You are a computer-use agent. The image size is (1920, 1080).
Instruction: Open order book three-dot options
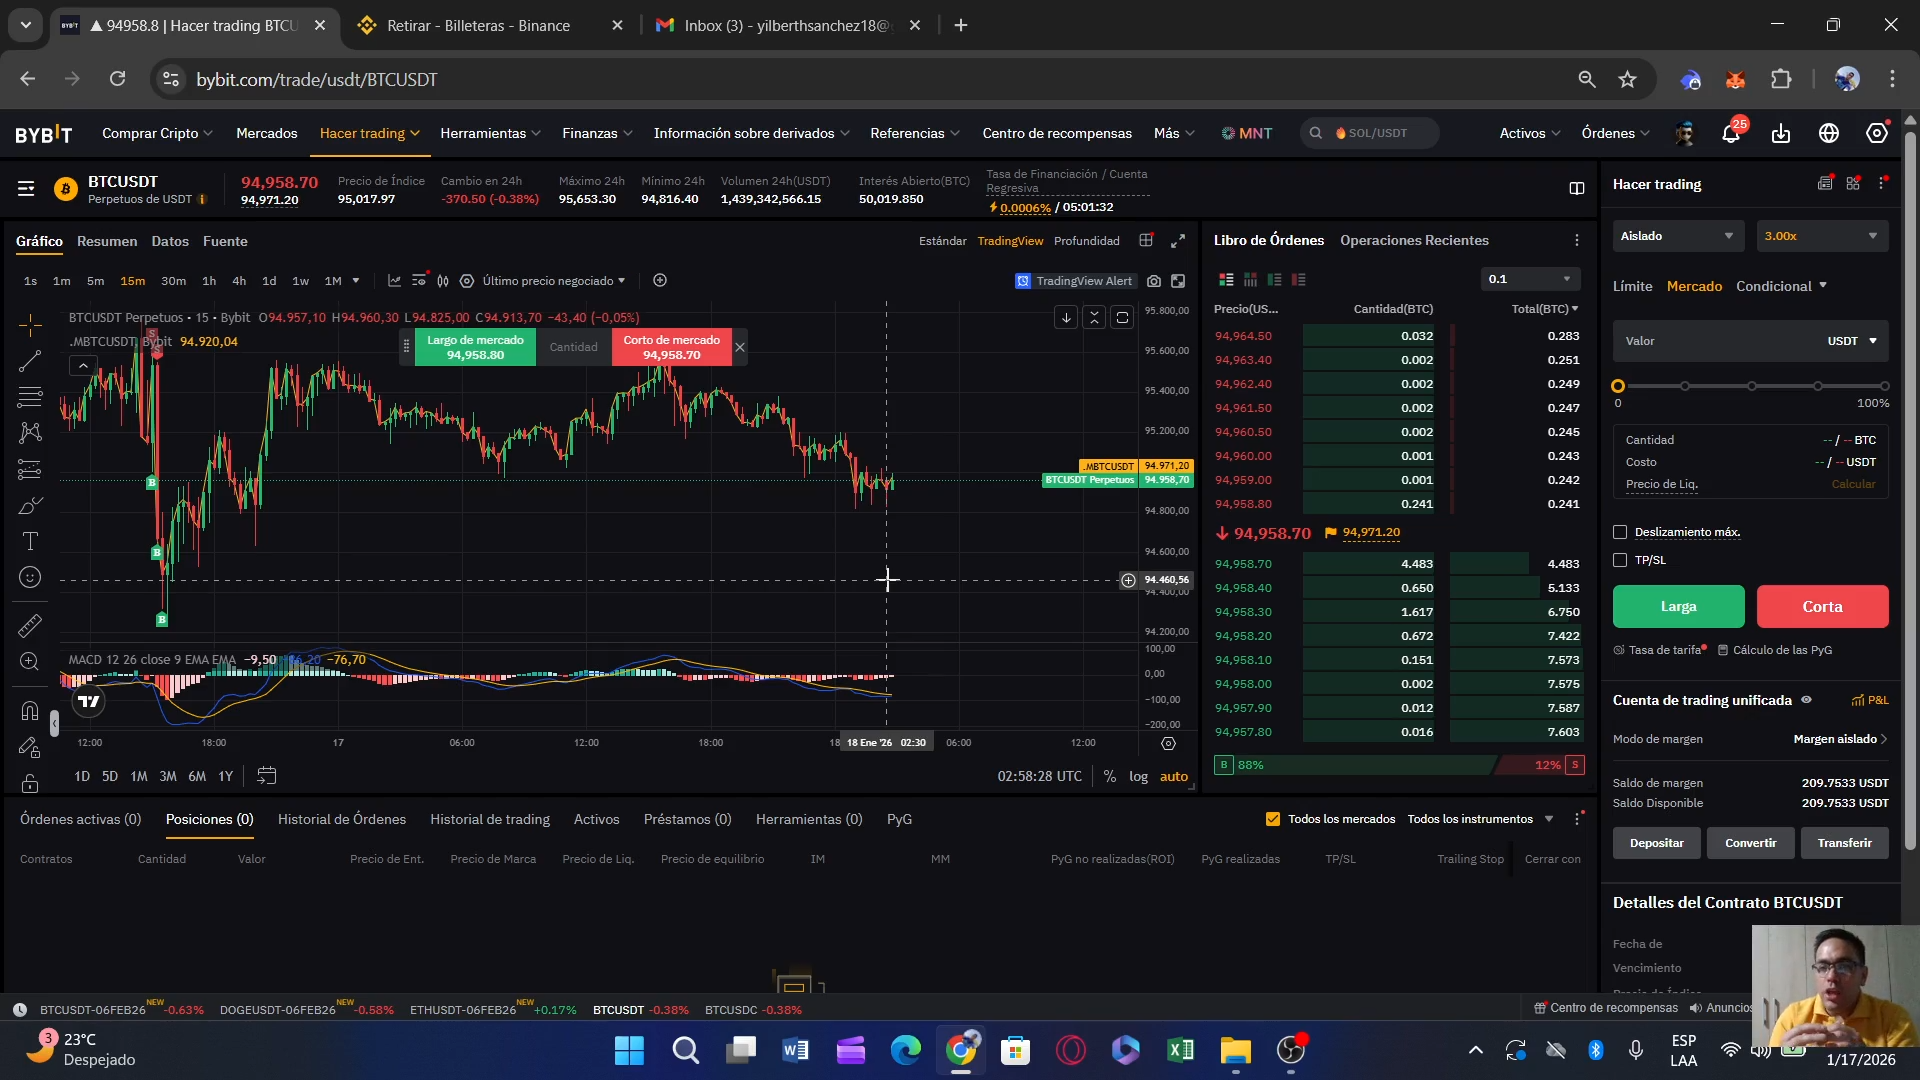[x=1577, y=241]
